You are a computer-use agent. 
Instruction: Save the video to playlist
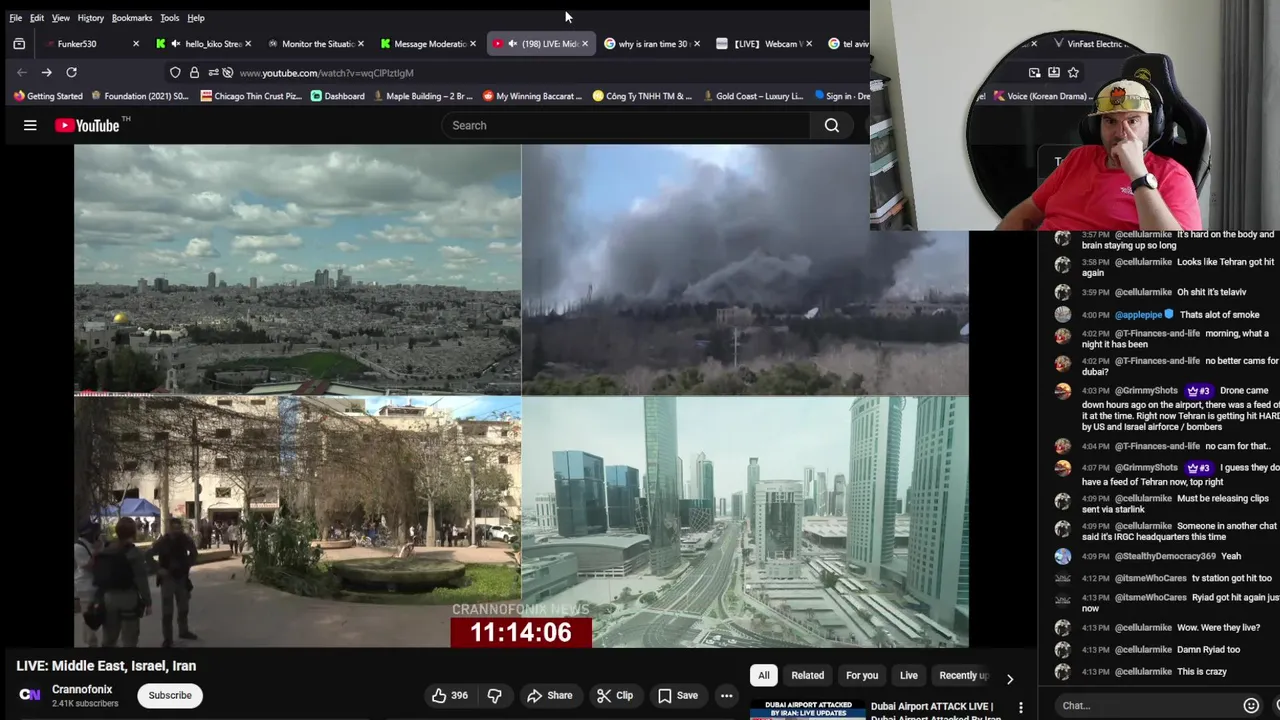(x=678, y=695)
